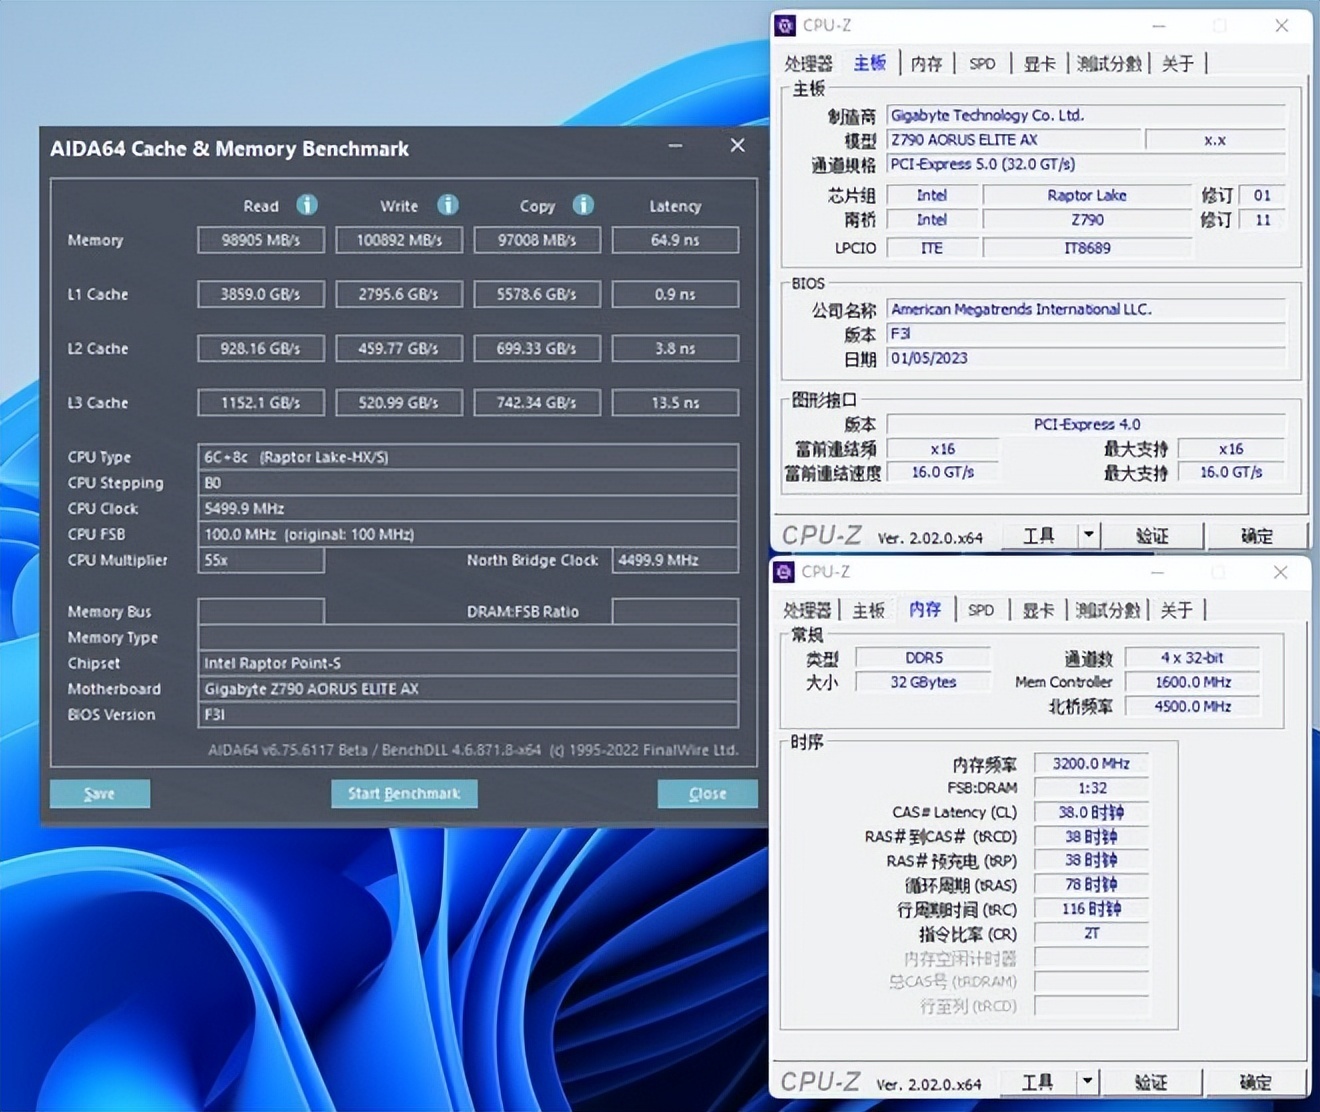Click CPU-Z logo icon in upper window title bar
This screenshot has width=1320, height=1112.
[x=786, y=26]
